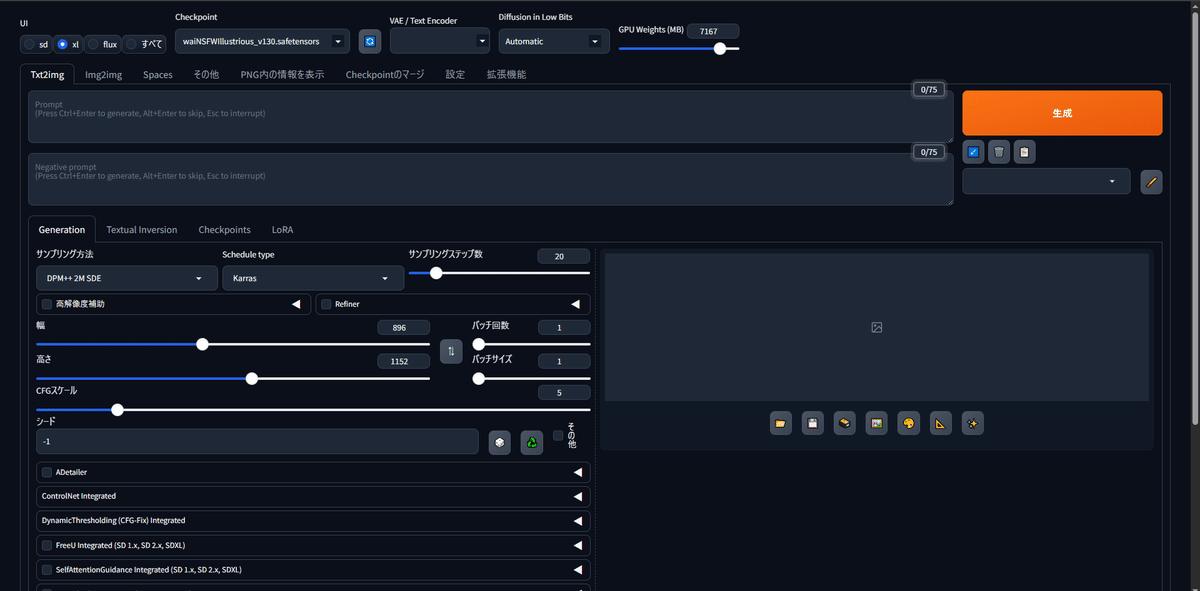Screen dimensions: 1200x591
Task: Open the Schedule type dropdown set to Karras
Action: tap(313, 278)
